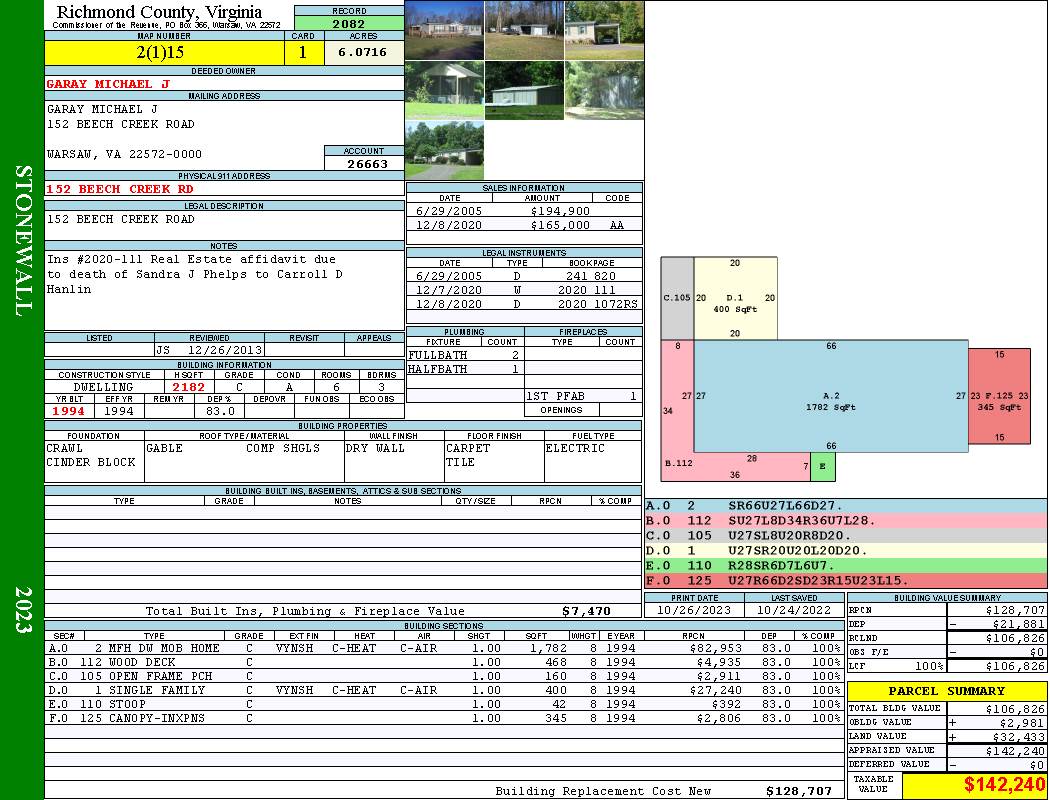
Task: Click building section F.0 CANOPY-INXPNS row
Action: (x=445, y=718)
